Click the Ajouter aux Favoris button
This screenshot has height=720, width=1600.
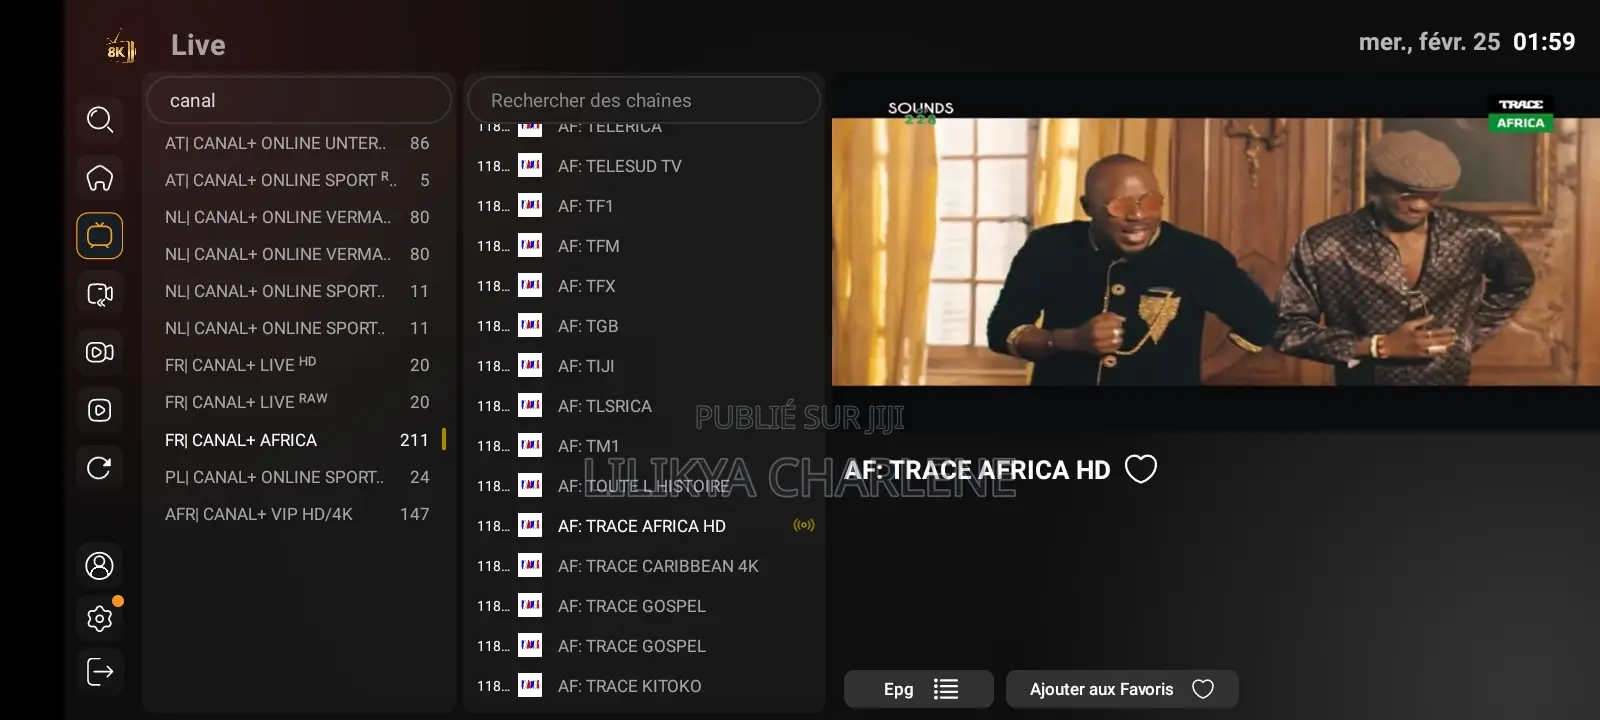(1121, 689)
